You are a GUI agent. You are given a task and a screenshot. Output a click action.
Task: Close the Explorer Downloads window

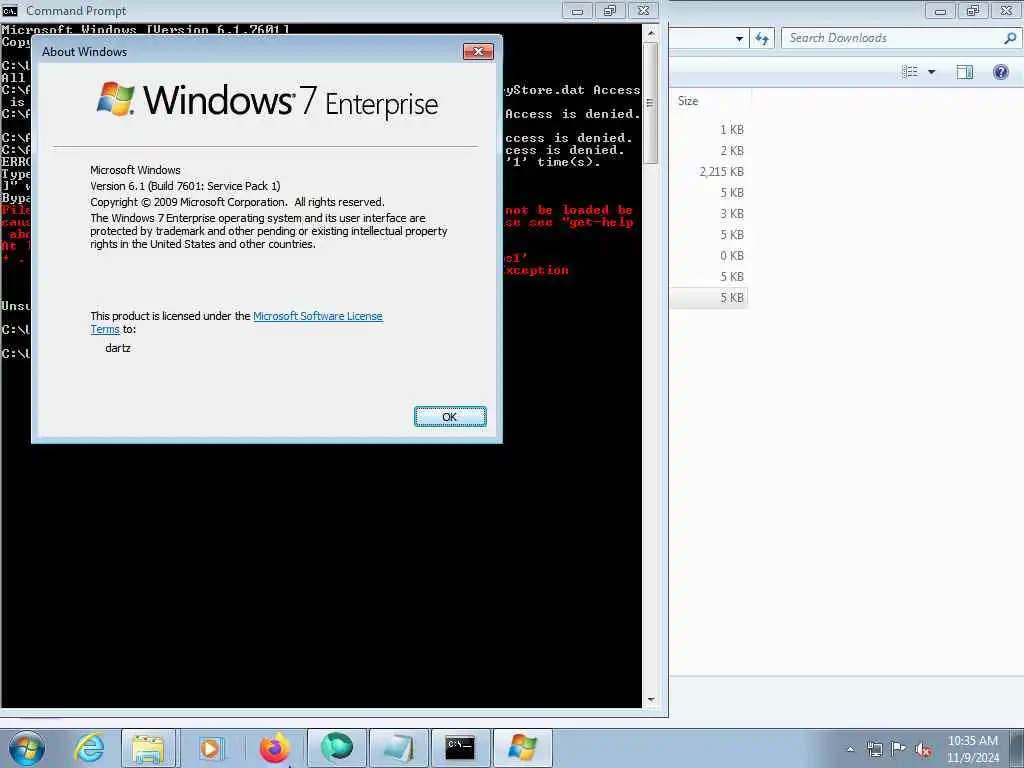pyautogui.click(x=1007, y=10)
